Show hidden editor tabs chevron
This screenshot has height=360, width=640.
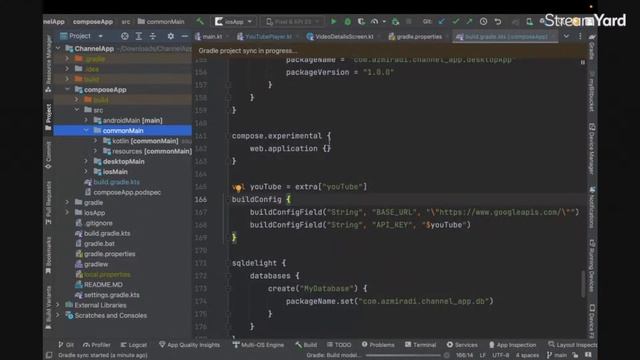point(566,36)
